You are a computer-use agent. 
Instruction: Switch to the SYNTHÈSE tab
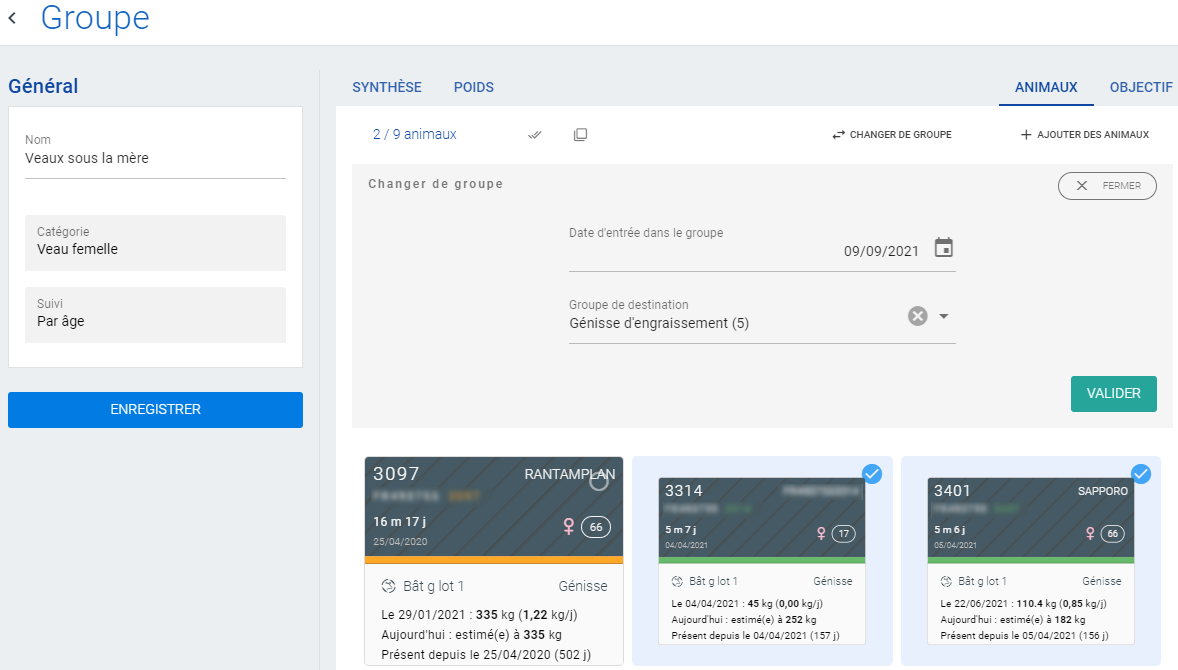(387, 87)
